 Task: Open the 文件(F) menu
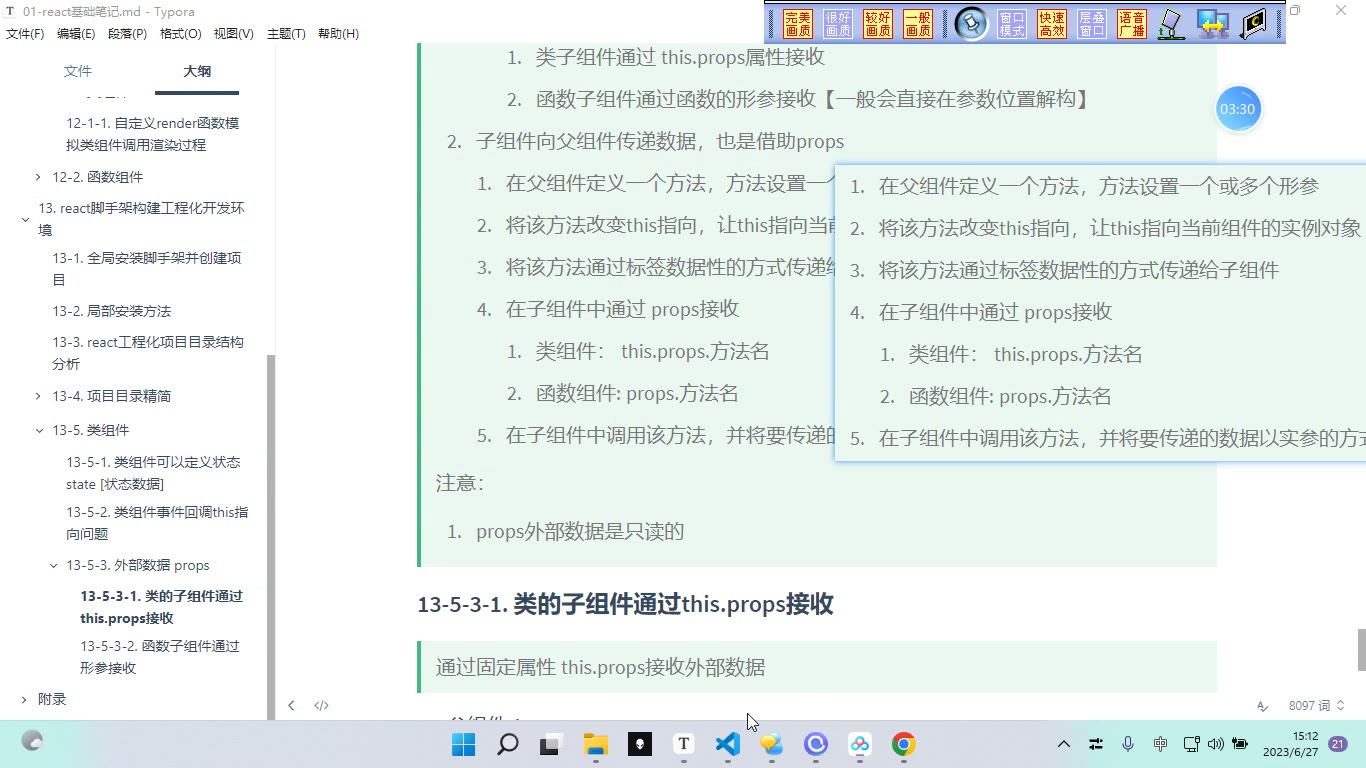(x=25, y=34)
